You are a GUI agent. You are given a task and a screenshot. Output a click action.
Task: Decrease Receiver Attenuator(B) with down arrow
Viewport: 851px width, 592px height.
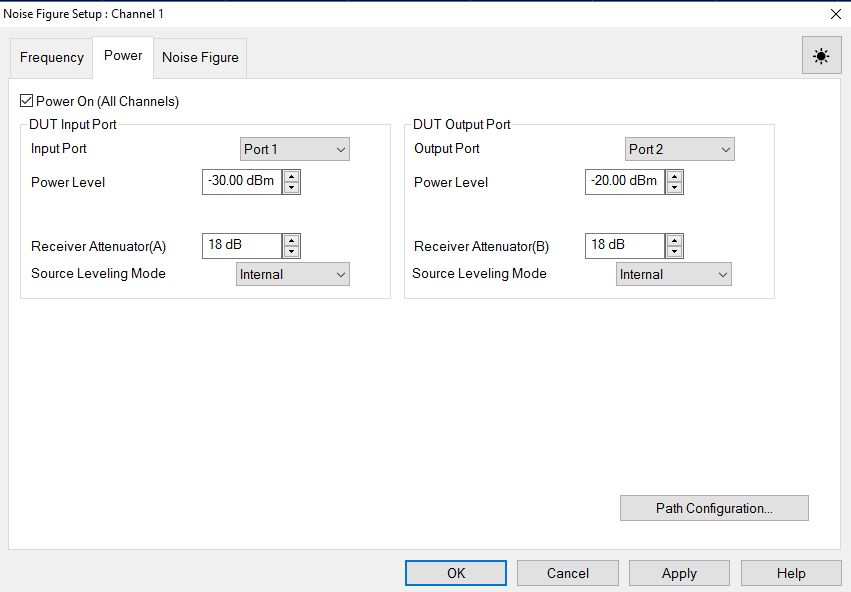pos(674,251)
